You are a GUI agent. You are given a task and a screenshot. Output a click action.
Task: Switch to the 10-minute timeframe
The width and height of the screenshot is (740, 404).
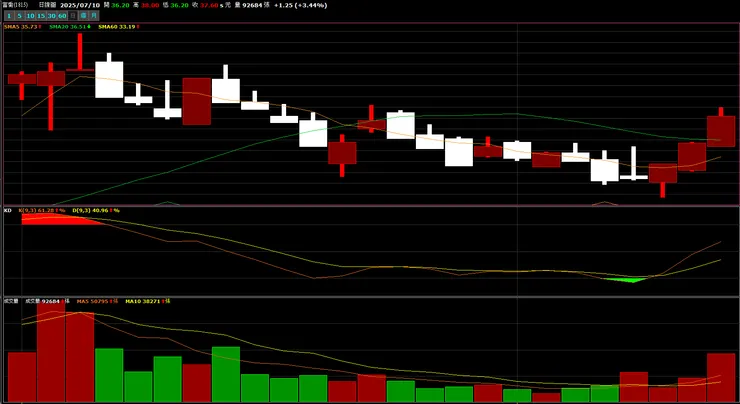point(30,16)
